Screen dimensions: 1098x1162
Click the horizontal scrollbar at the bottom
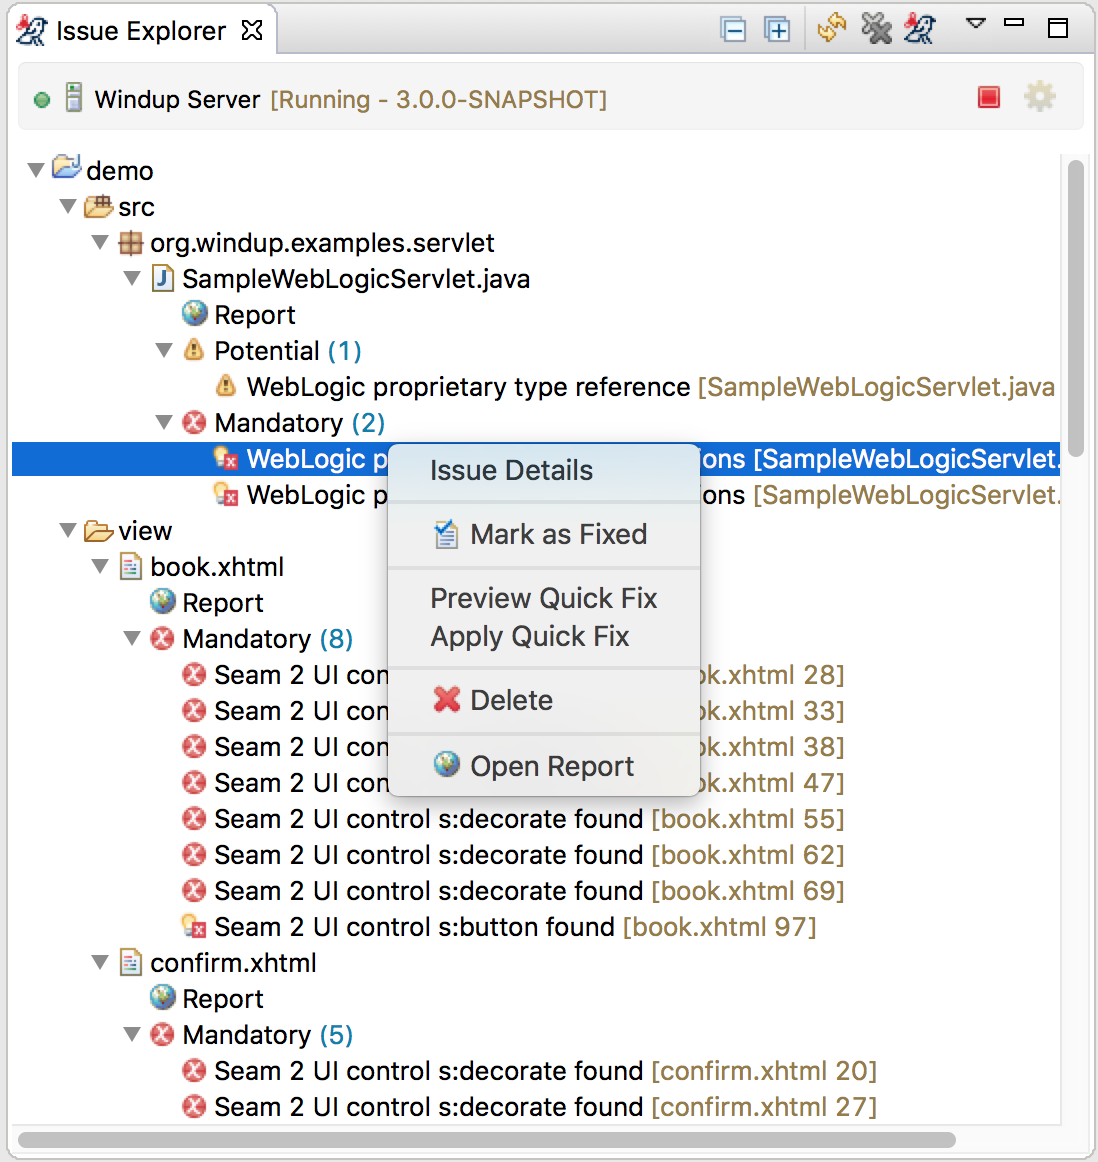click(486, 1140)
